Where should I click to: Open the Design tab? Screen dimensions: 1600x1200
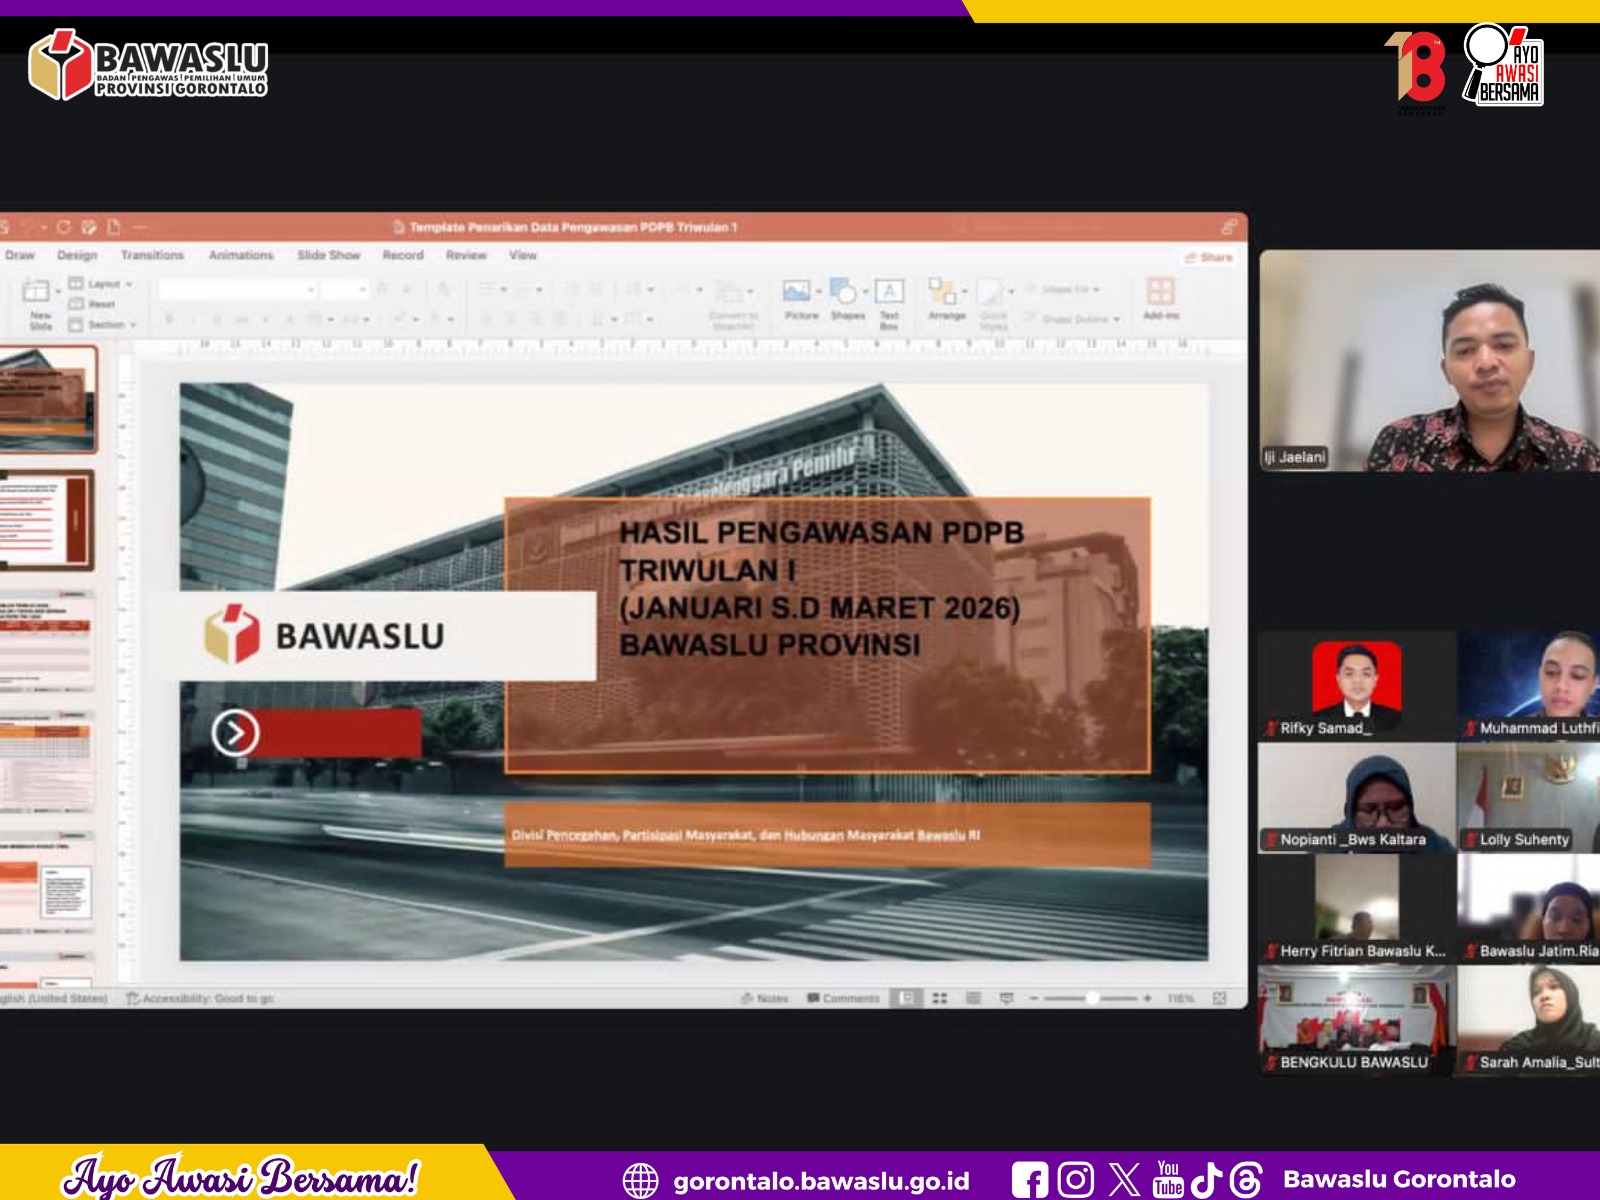click(77, 255)
